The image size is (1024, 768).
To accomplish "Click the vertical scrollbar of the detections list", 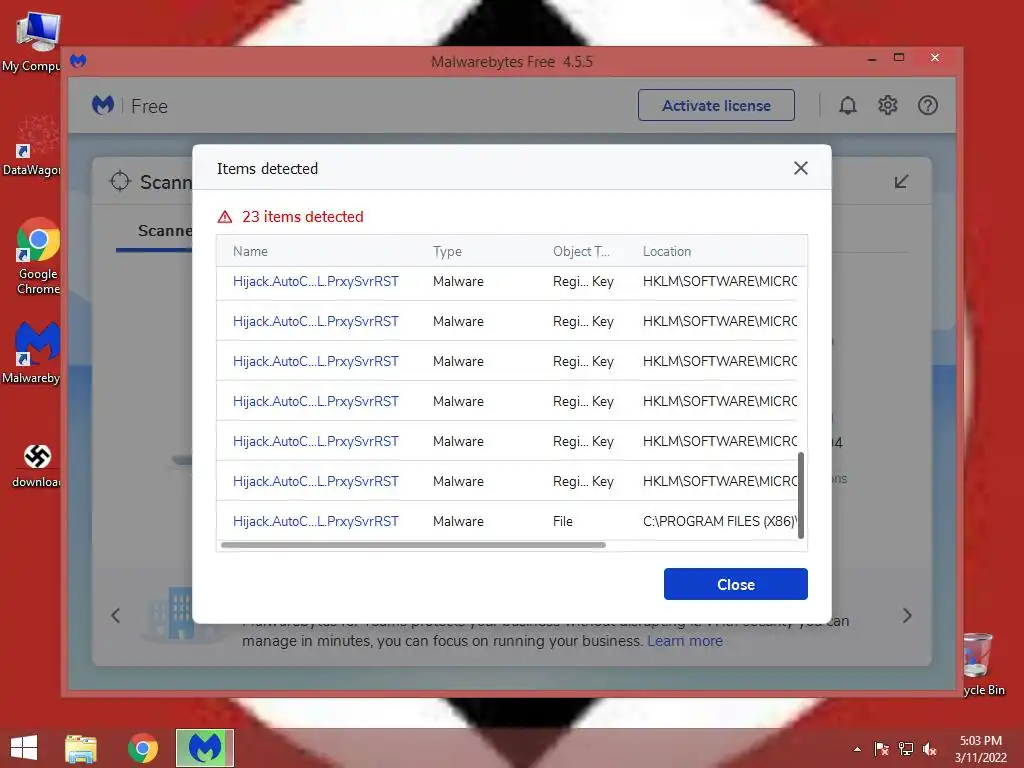I will coord(801,495).
